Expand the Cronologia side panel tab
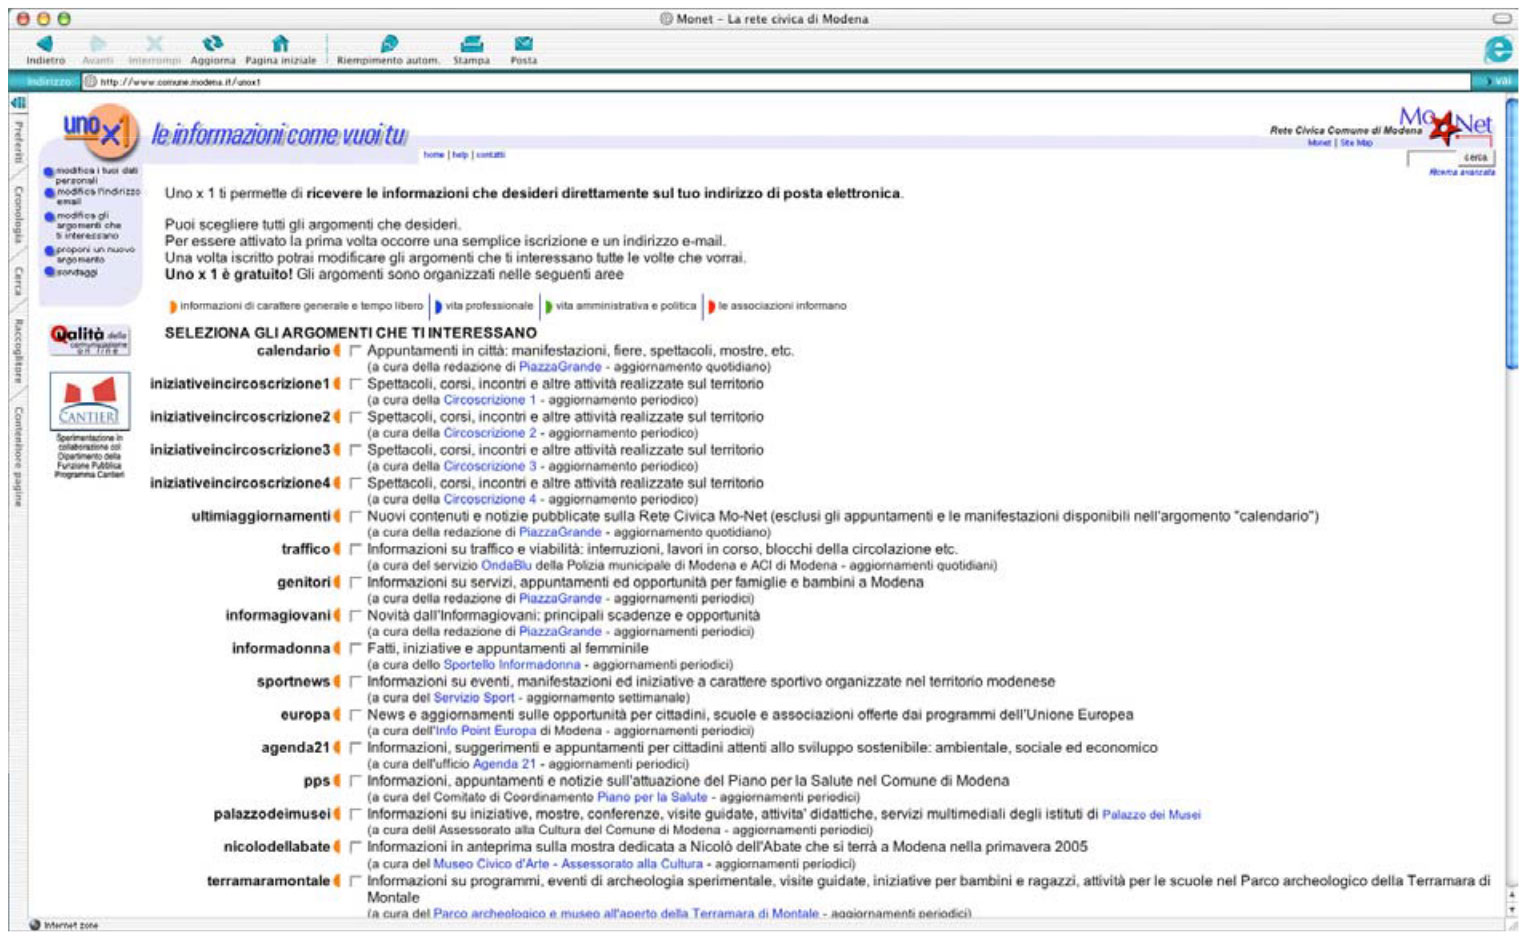The image size is (1528, 942). (x=17, y=214)
